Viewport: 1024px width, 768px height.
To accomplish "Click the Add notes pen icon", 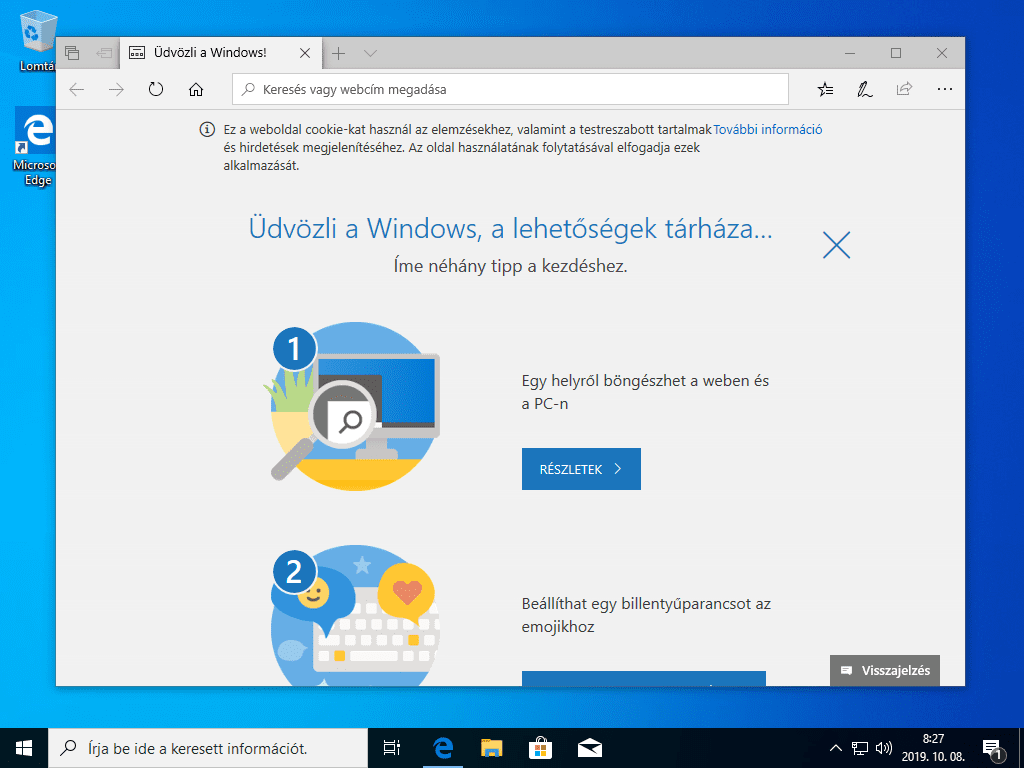I will coord(864,89).
